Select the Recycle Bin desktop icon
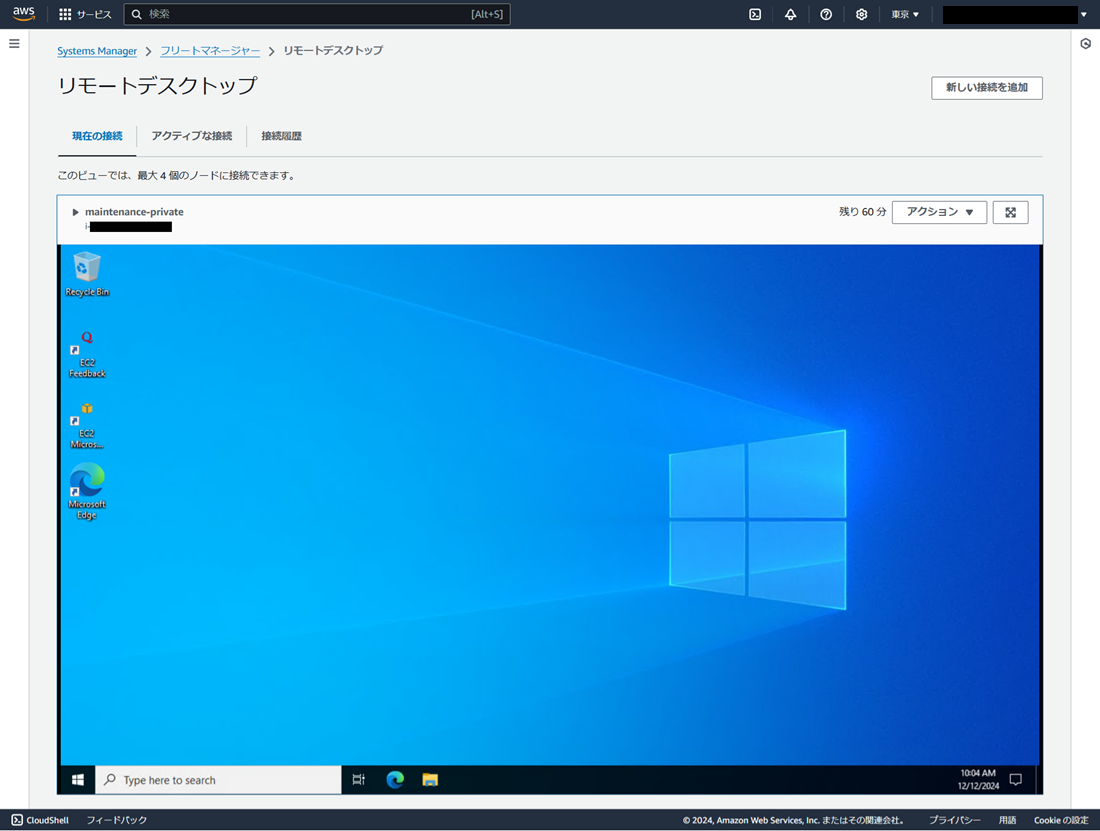This screenshot has height=831, width=1100. (x=87, y=274)
